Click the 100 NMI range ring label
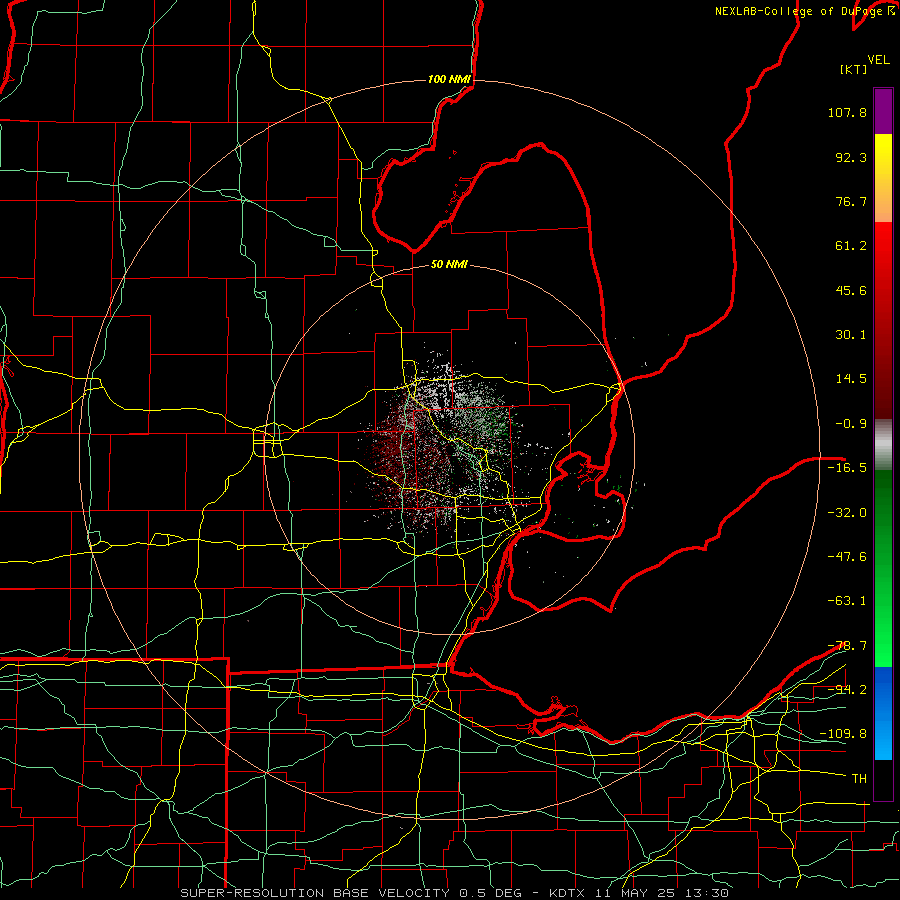900x900 pixels. [x=449, y=79]
